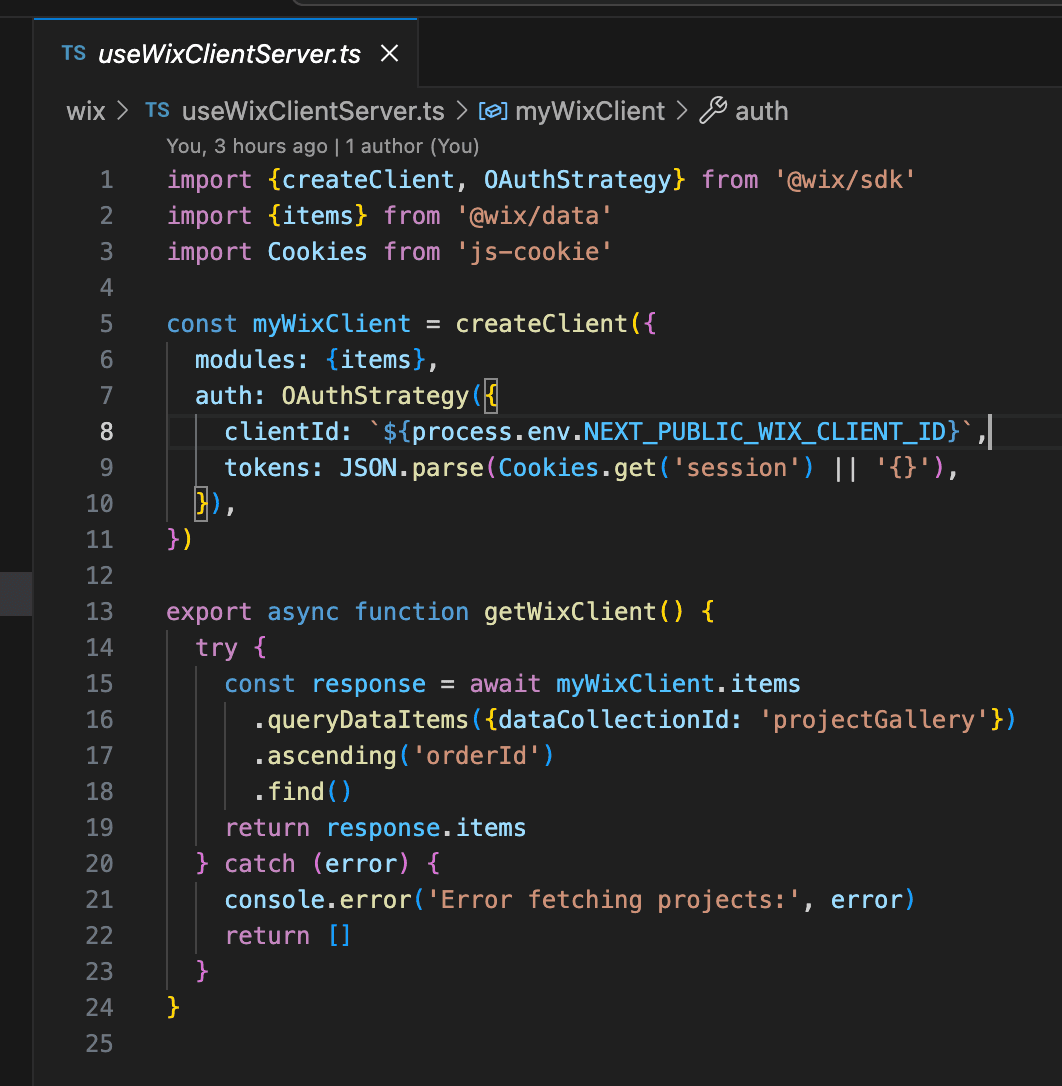Image resolution: width=1062 pixels, height=1086 pixels.
Task: Click the "auth:" property on line 7
Action: (x=229, y=396)
